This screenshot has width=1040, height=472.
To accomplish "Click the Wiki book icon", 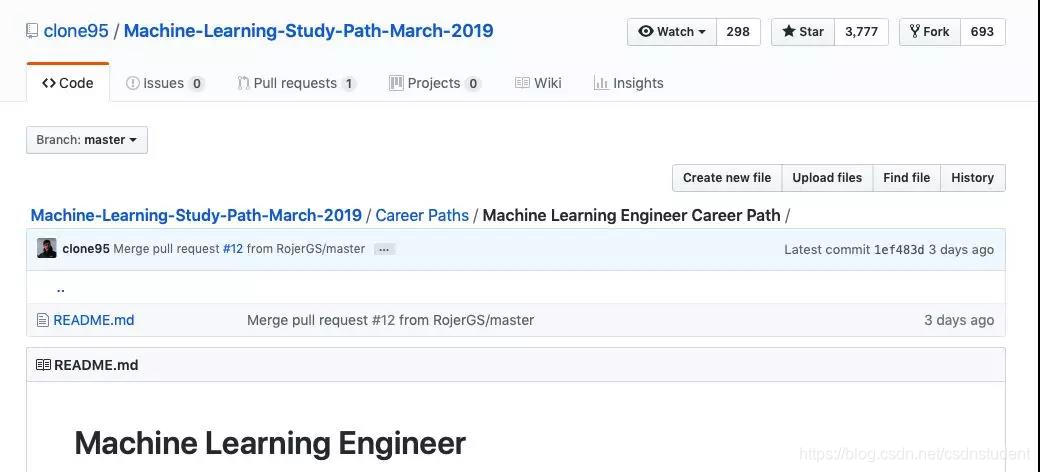I will [x=522, y=83].
